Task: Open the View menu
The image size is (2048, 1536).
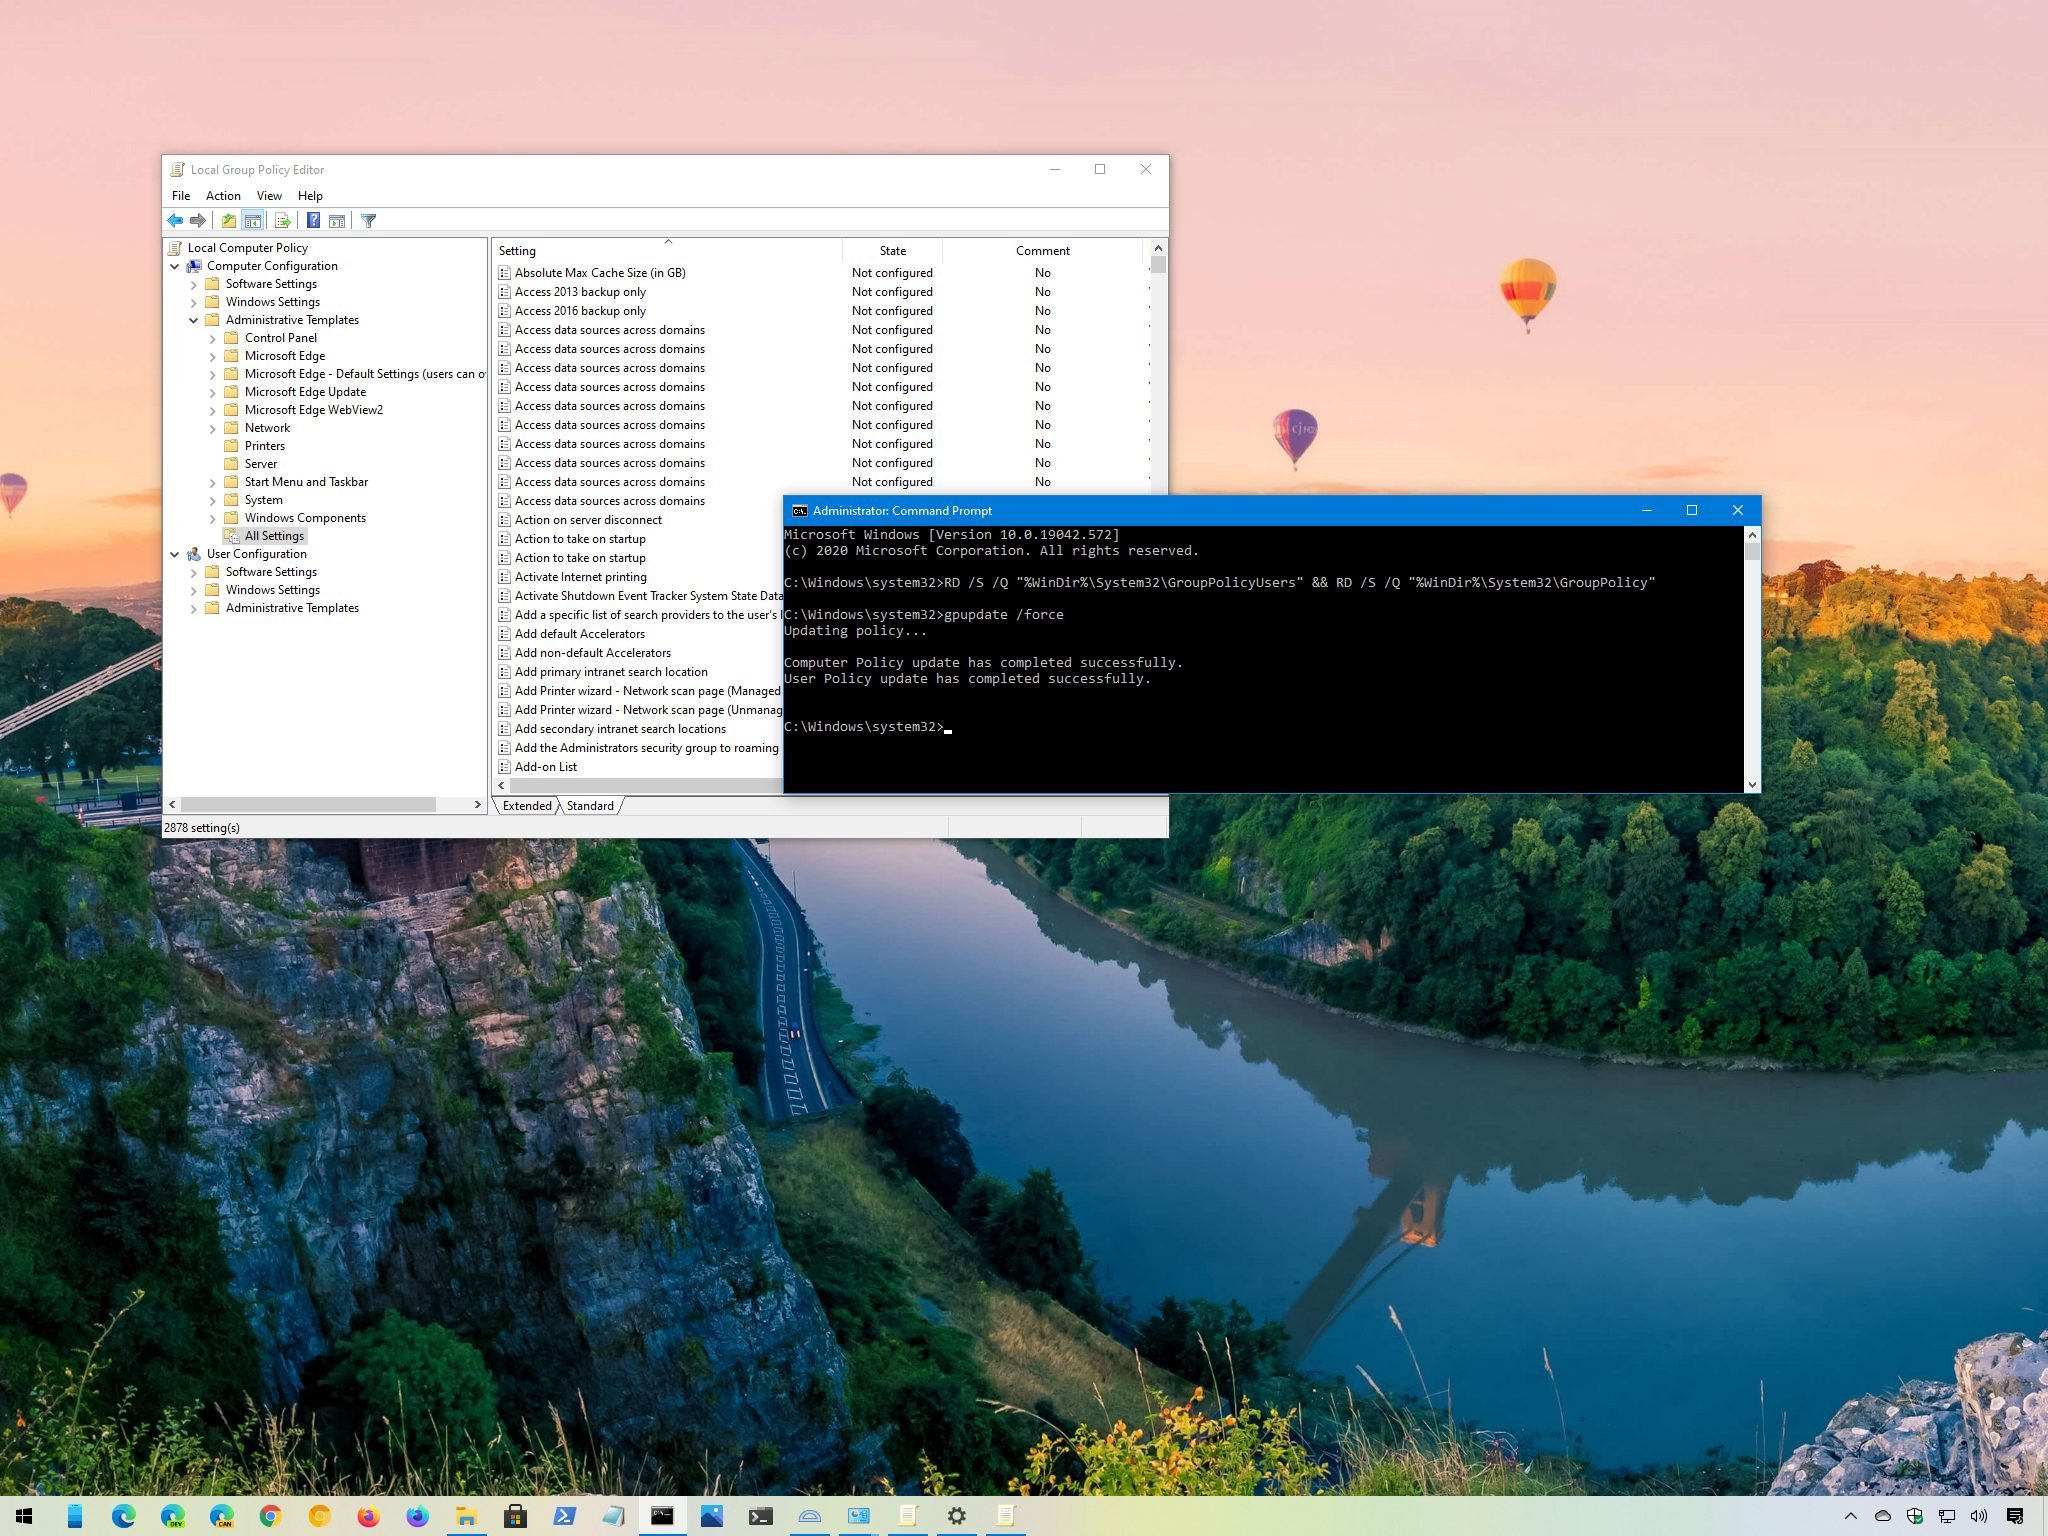Action: coord(269,196)
